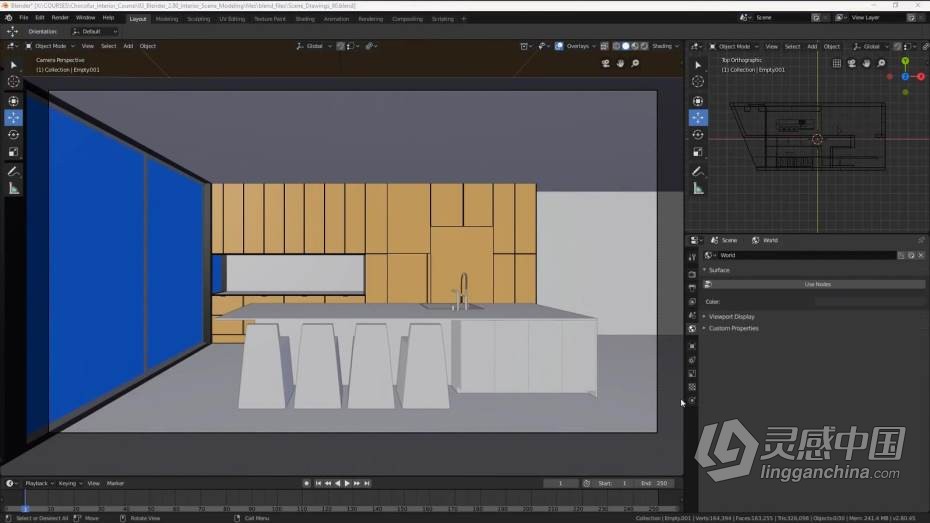Switch to LookDev shading mode
The height and width of the screenshot is (523, 930).
pyautogui.click(x=635, y=46)
